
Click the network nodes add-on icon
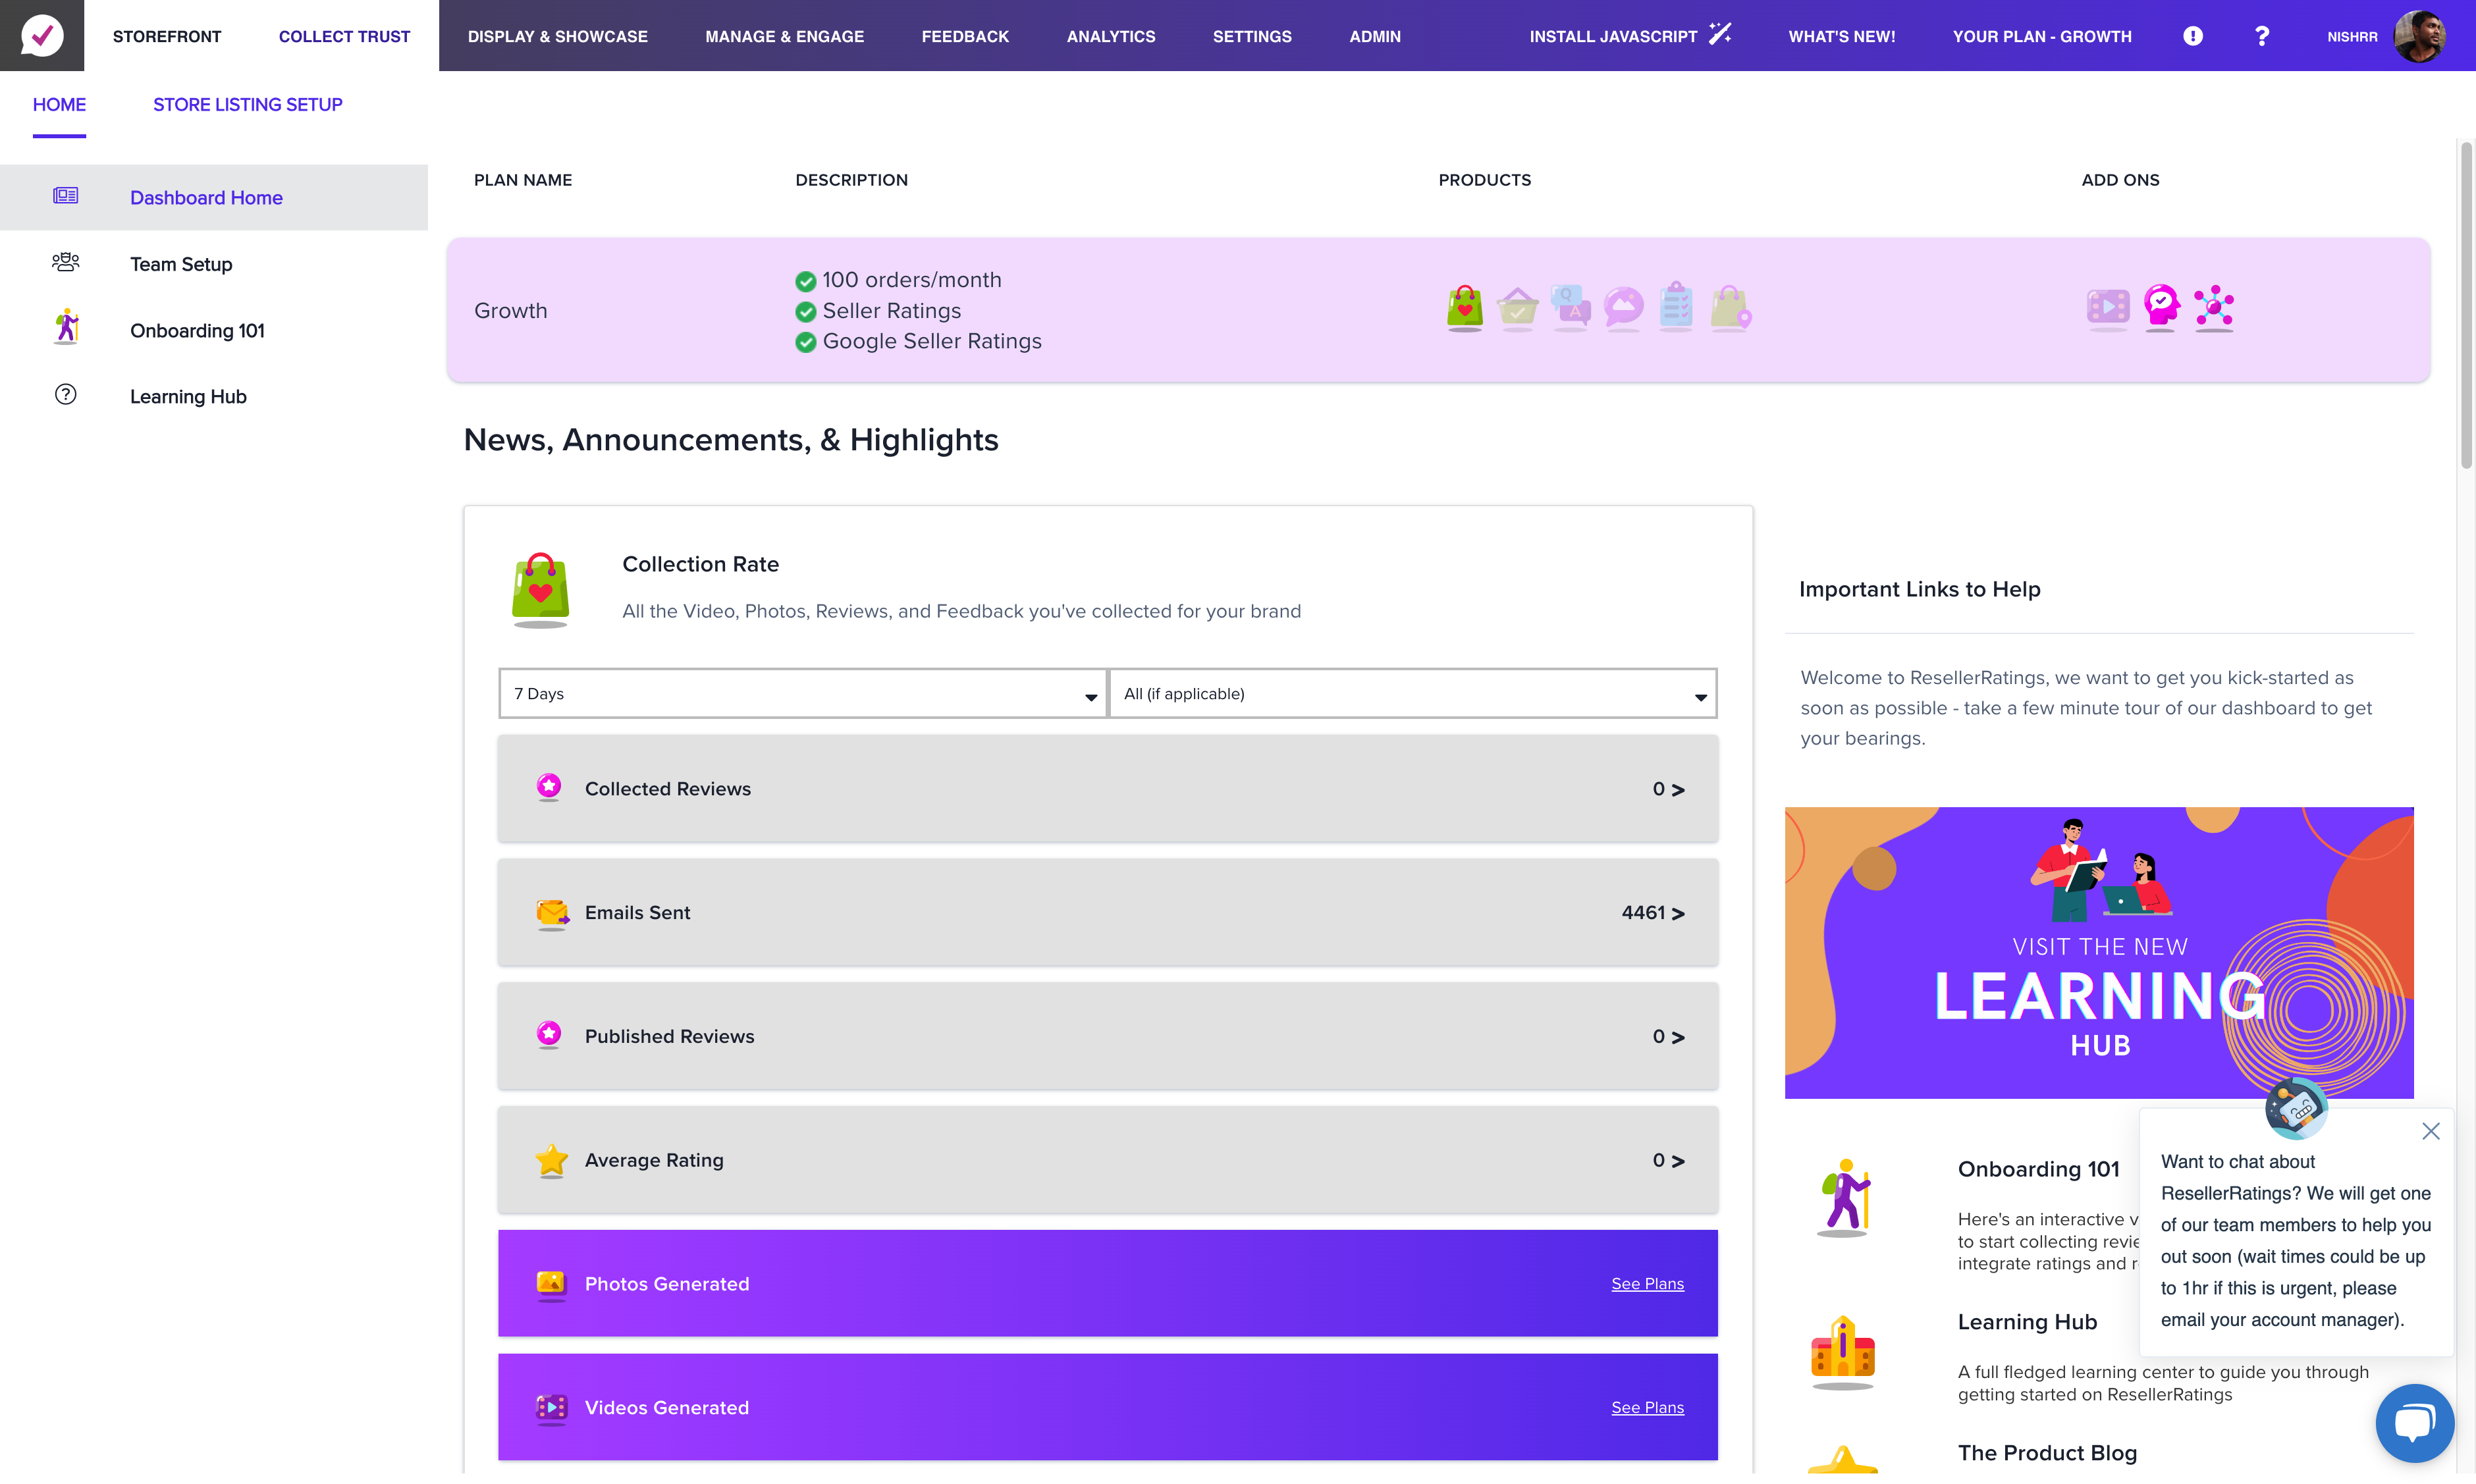pyautogui.click(x=2214, y=307)
